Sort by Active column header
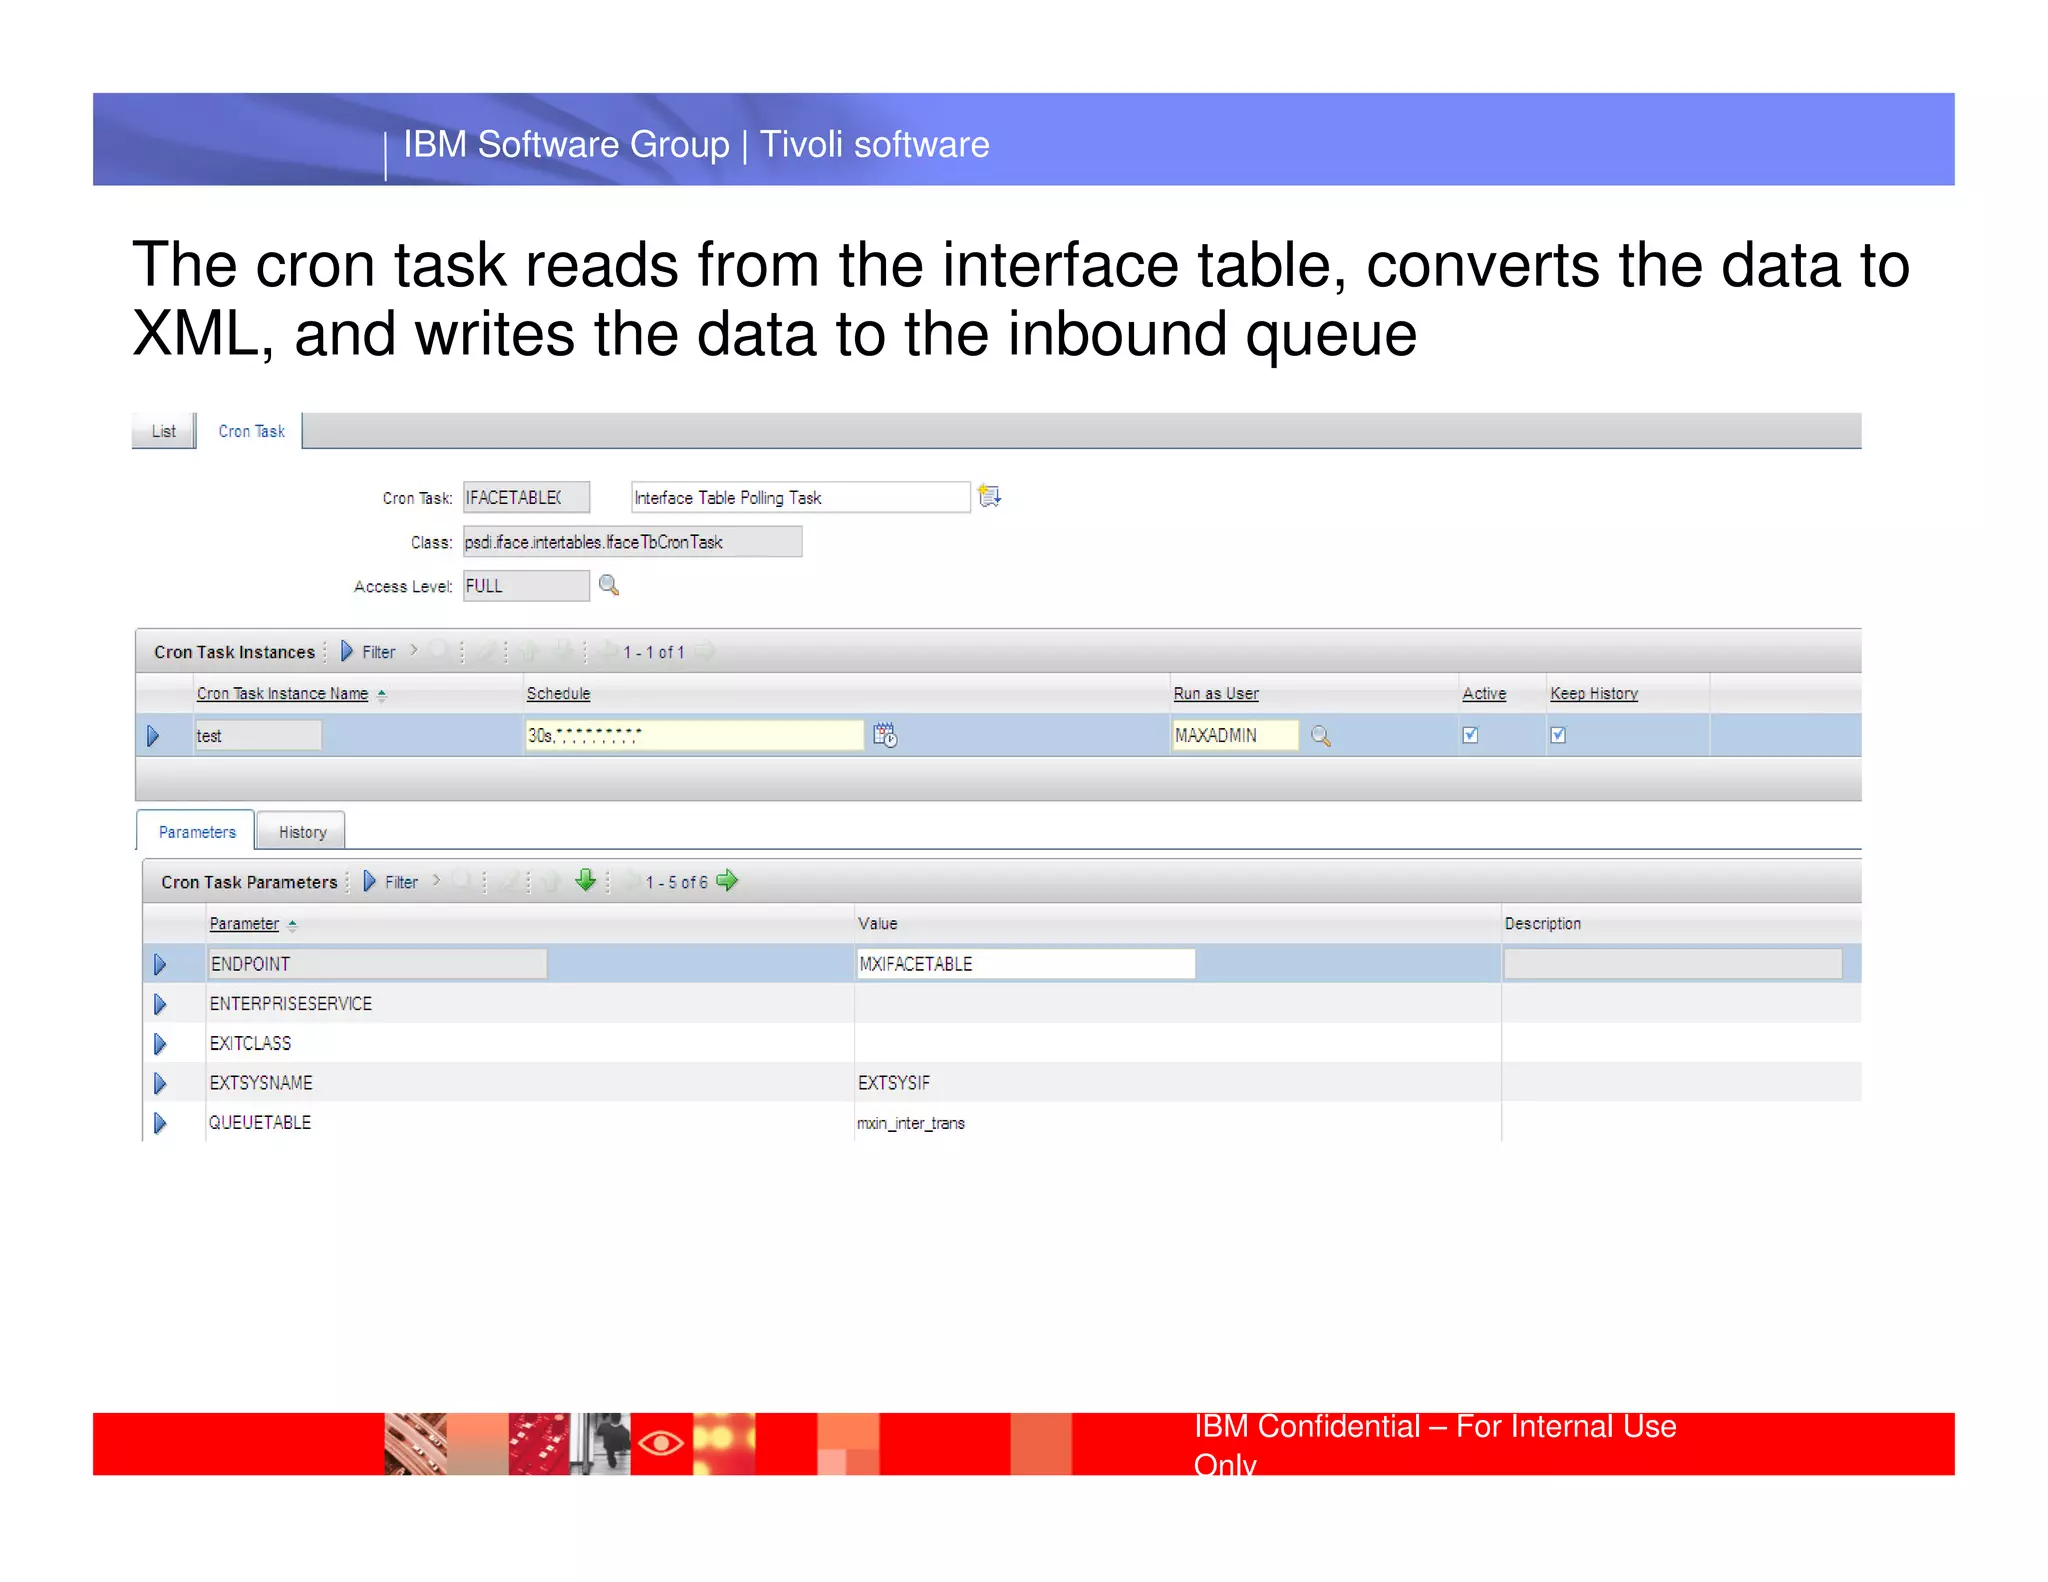 click(x=1484, y=693)
